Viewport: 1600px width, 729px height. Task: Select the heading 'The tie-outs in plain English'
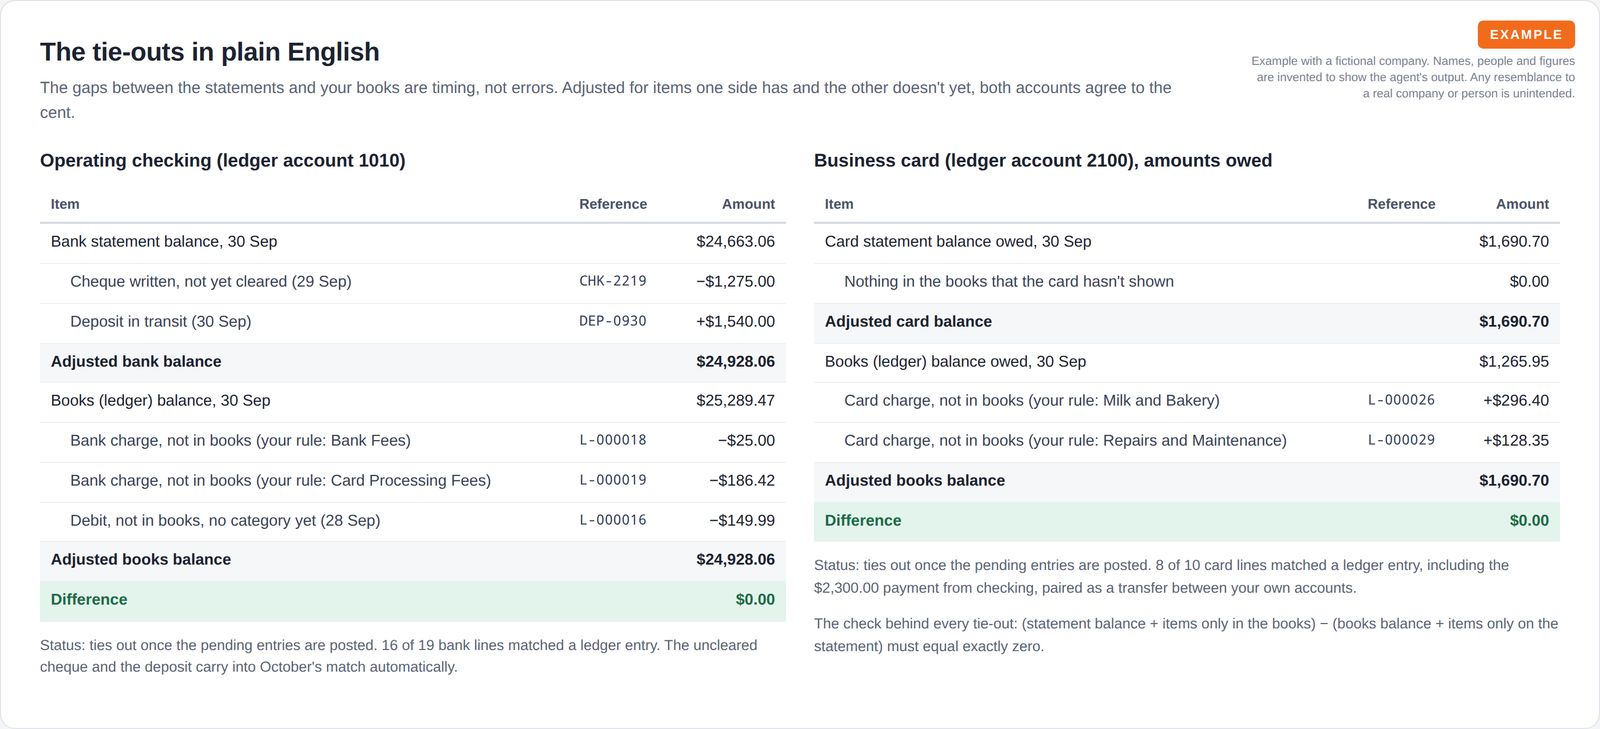210,52
